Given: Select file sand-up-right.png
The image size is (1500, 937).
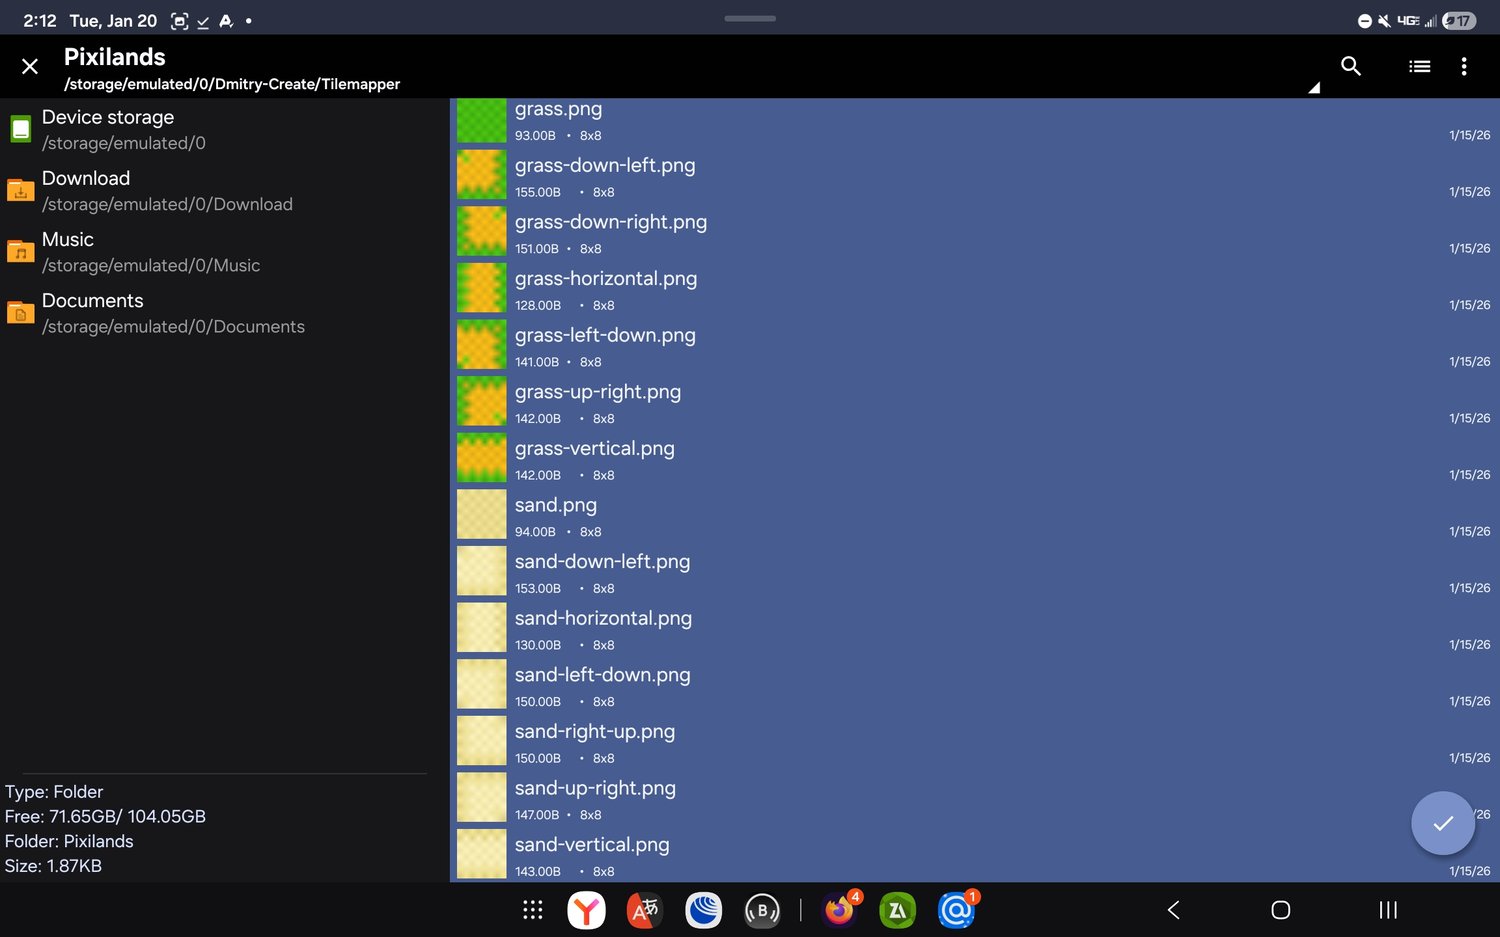Looking at the screenshot, I should click(975, 799).
